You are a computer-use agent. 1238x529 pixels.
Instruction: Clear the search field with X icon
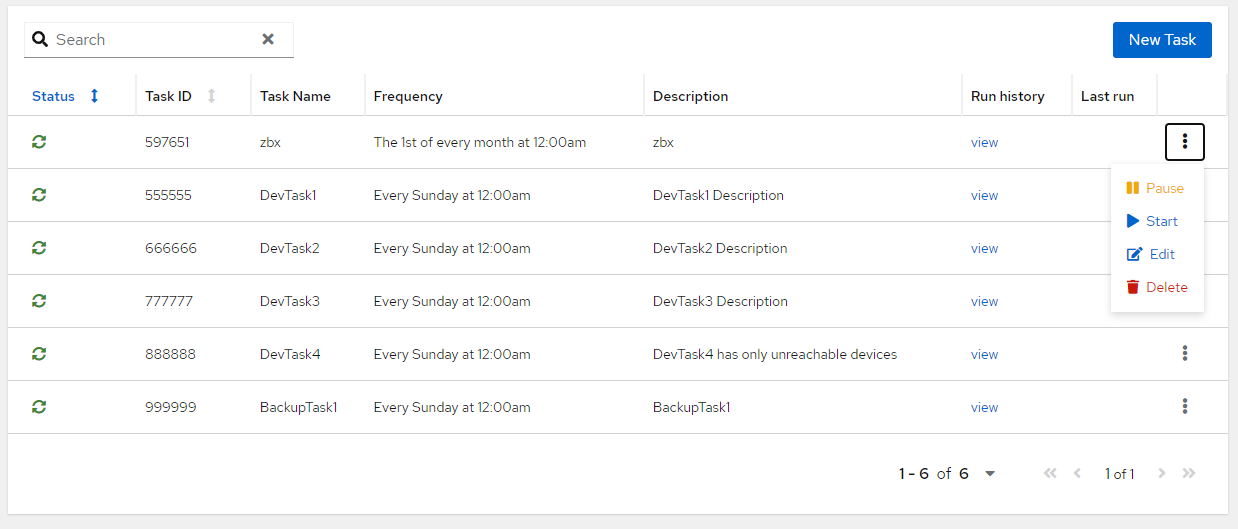(268, 40)
